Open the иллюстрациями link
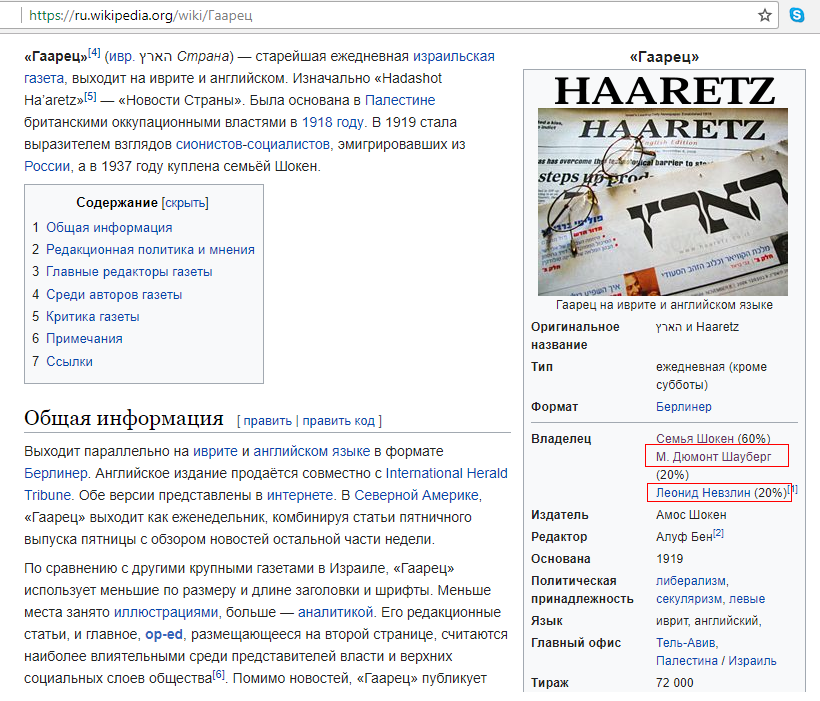 166,613
